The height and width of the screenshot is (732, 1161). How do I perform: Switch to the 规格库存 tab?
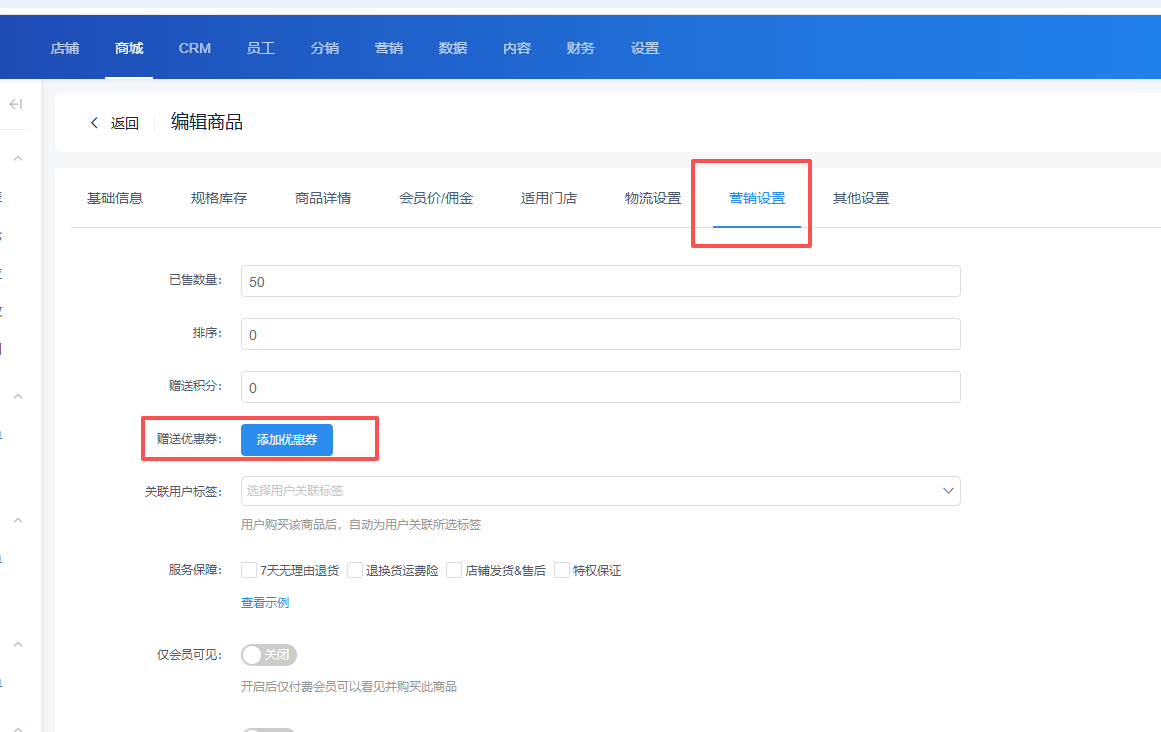click(x=219, y=198)
